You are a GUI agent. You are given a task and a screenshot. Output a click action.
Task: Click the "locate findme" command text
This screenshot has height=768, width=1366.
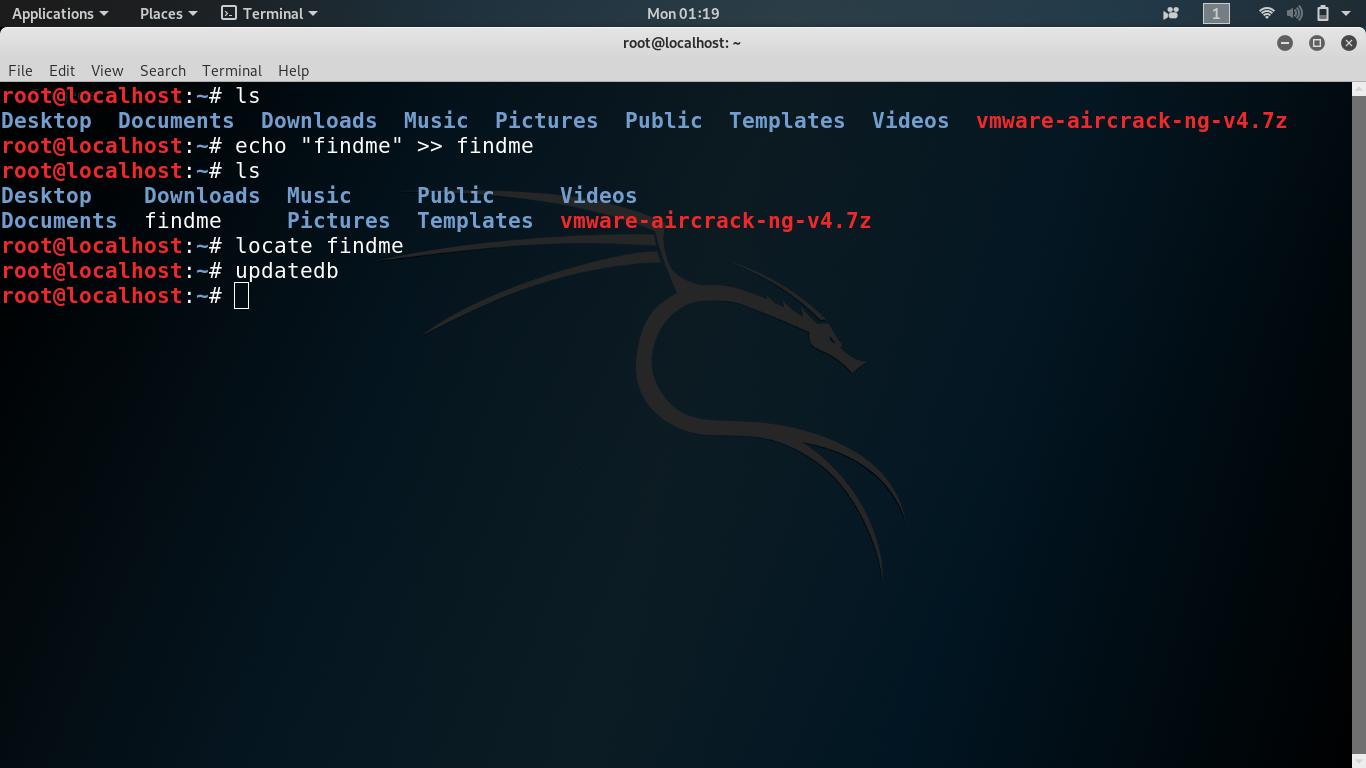click(319, 246)
